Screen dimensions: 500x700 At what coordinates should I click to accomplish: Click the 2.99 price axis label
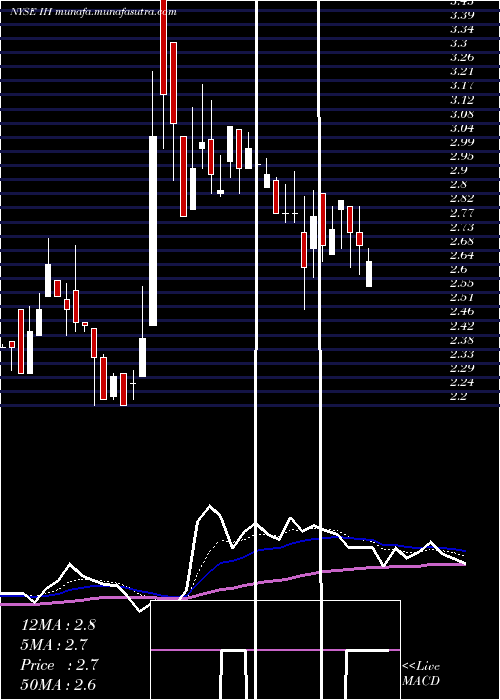[462, 142]
